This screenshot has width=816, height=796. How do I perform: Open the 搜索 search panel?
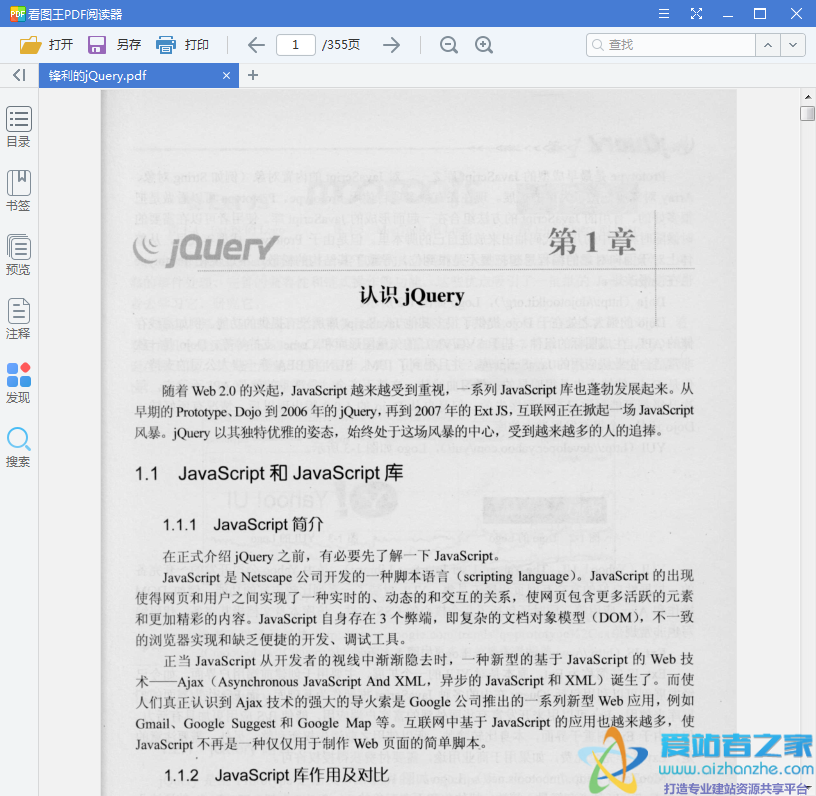(x=19, y=447)
